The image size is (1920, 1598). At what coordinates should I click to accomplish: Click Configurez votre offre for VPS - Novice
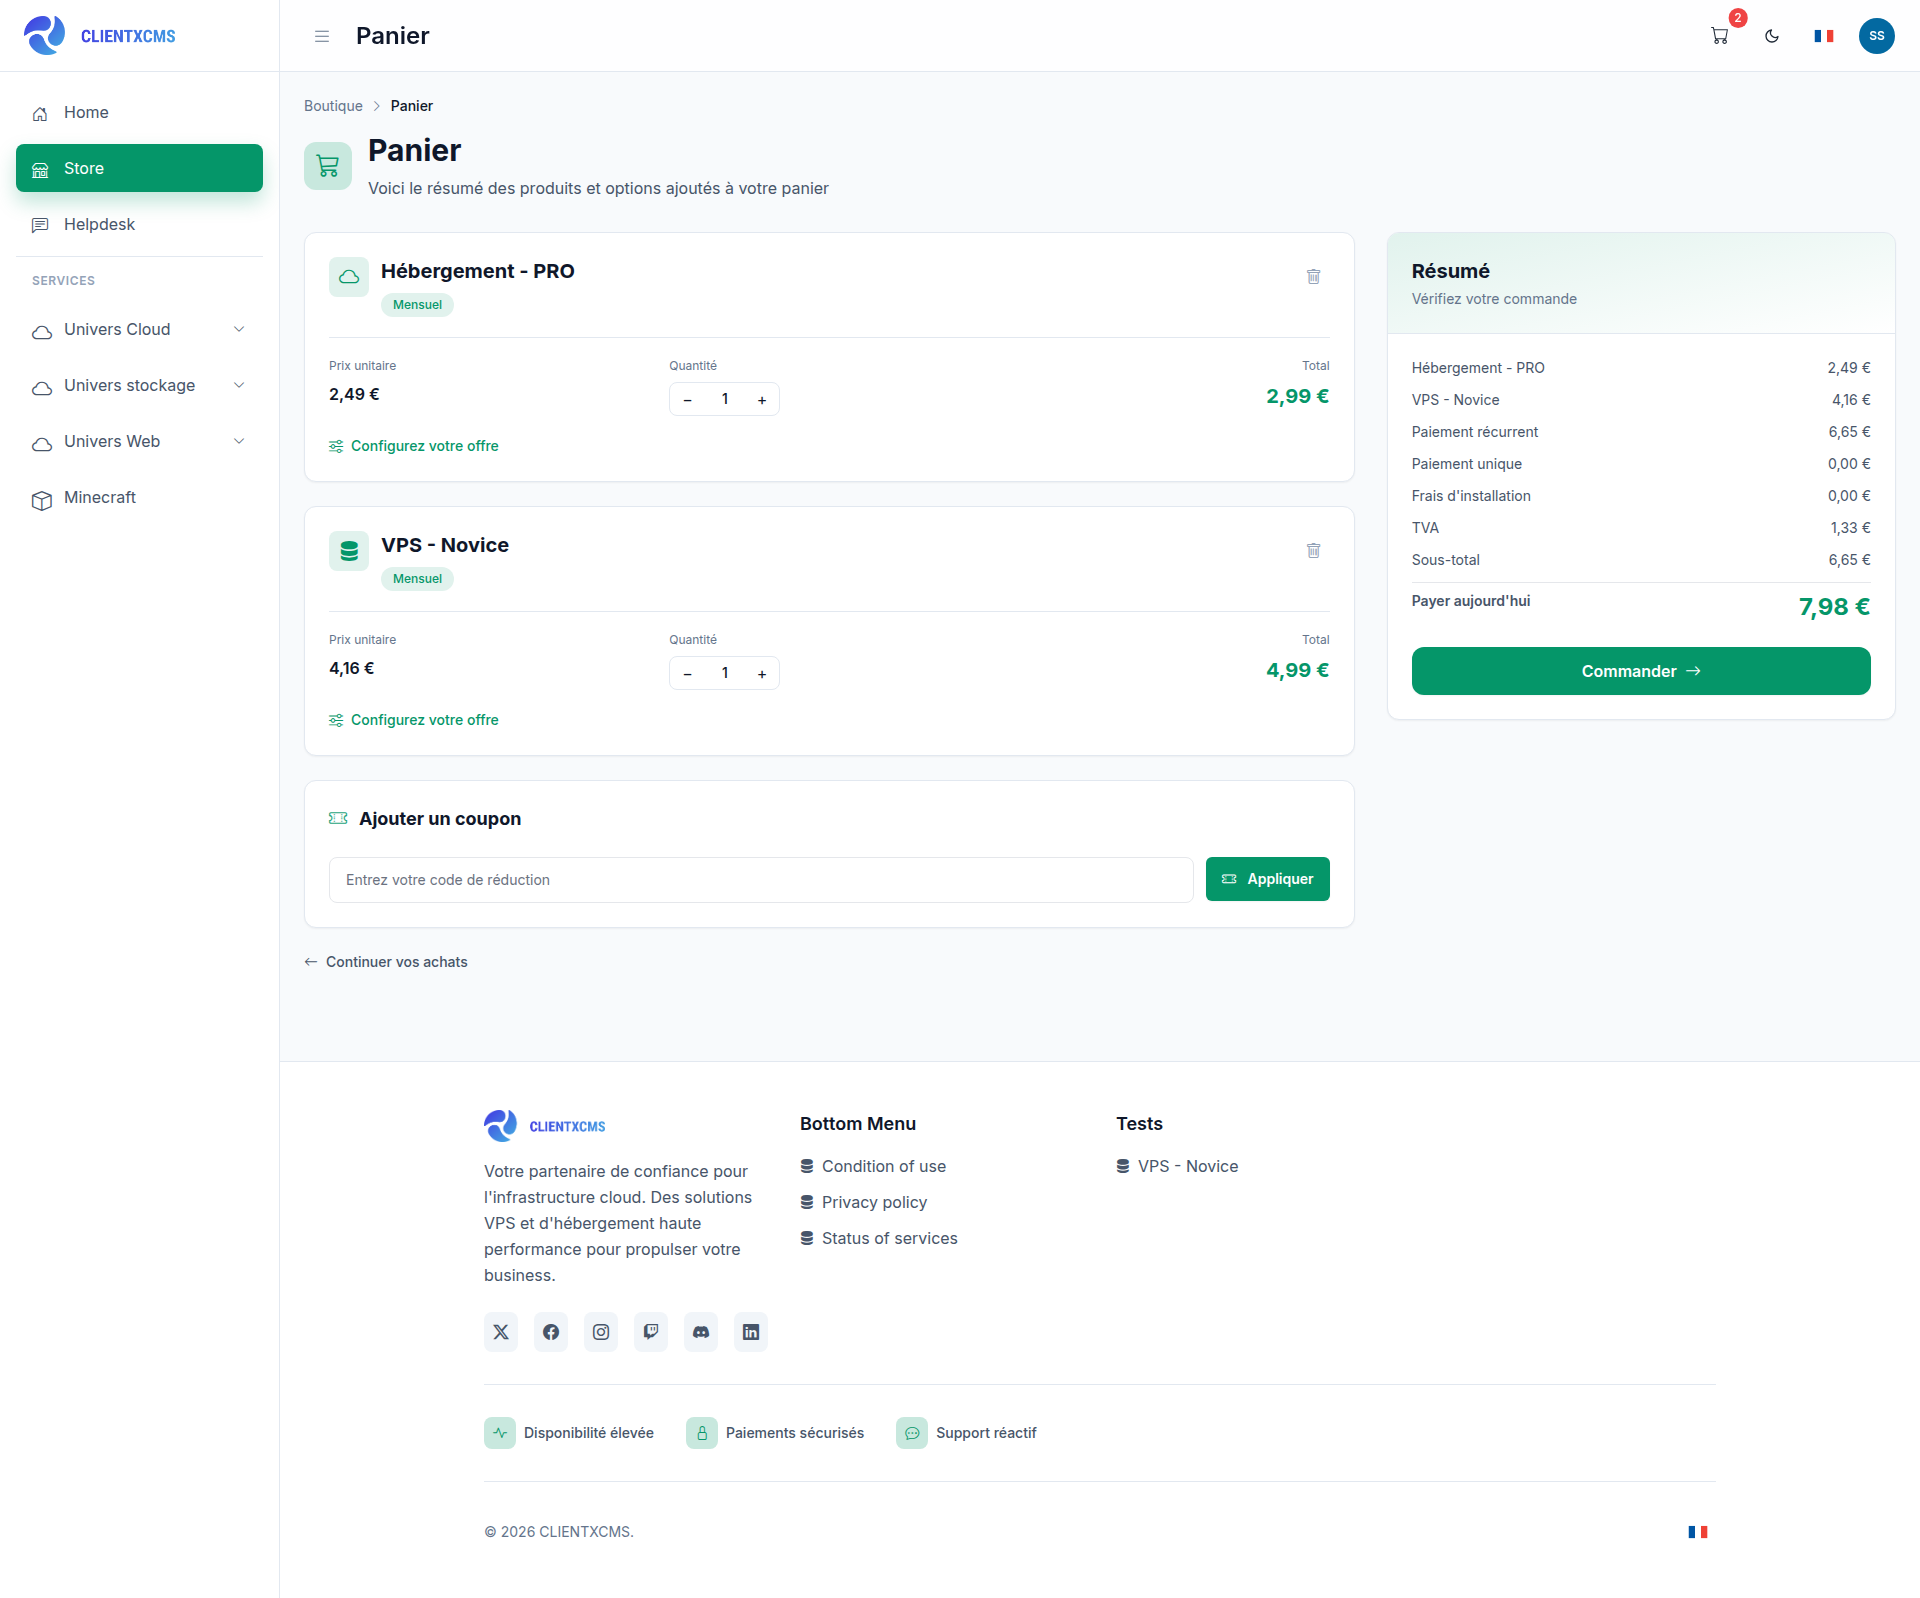click(414, 720)
